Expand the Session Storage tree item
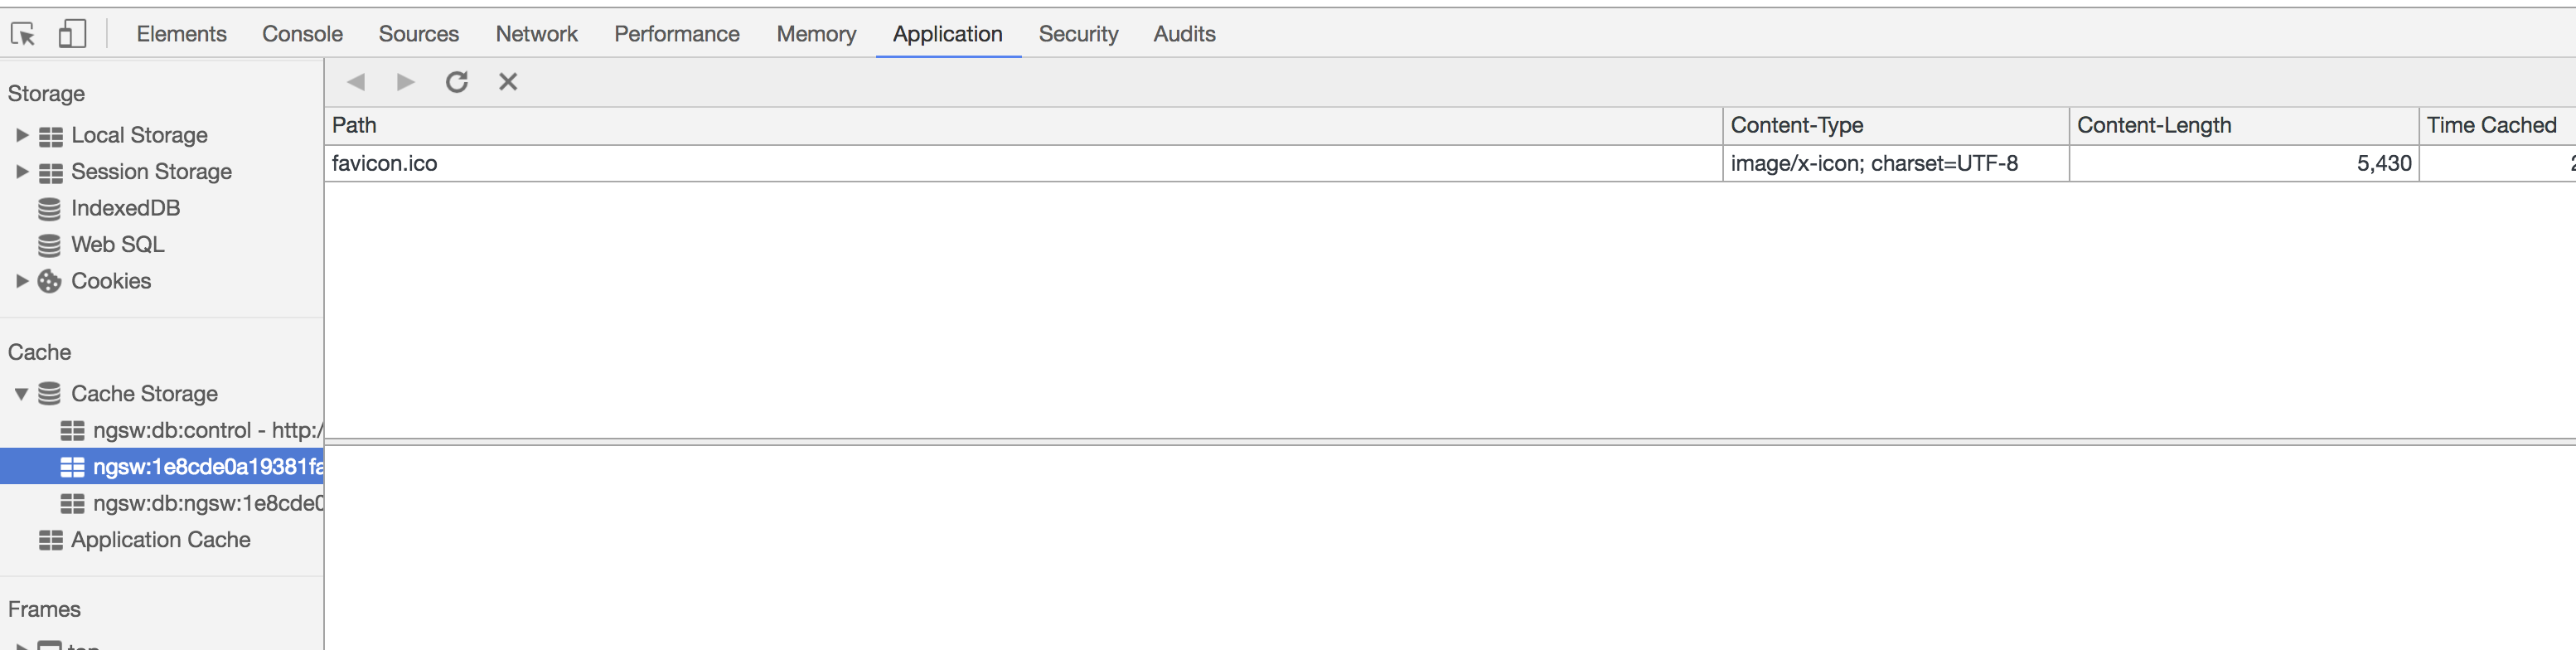The image size is (2576, 650). click(x=21, y=171)
